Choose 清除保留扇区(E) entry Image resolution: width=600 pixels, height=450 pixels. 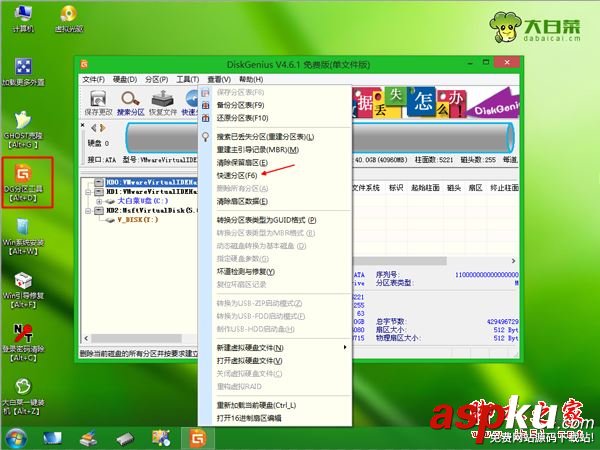[x=275, y=163]
